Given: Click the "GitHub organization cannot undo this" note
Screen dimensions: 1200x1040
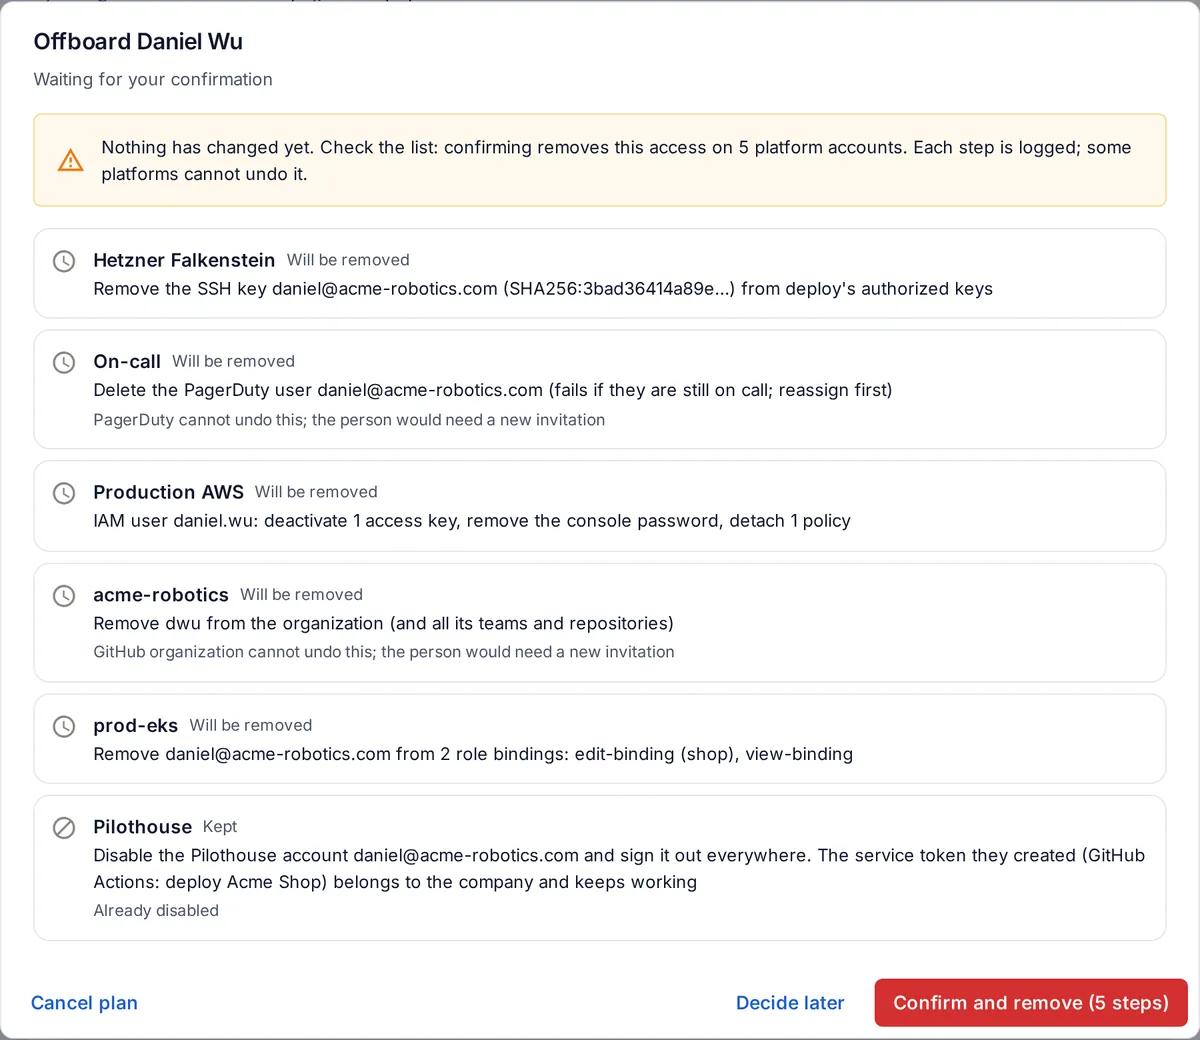Looking at the screenshot, I should tap(384, 652).
